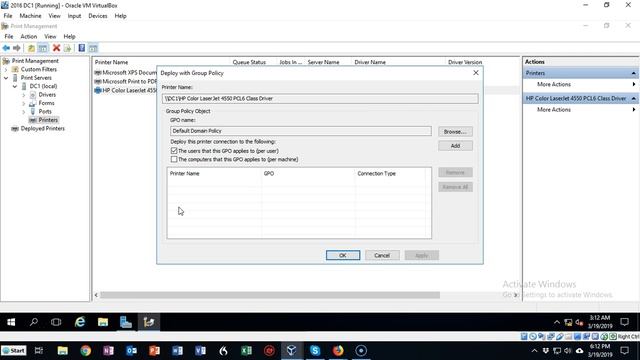Close the Deploy with Group Policy dialog

pyautogui.click(x=476, y=73)
